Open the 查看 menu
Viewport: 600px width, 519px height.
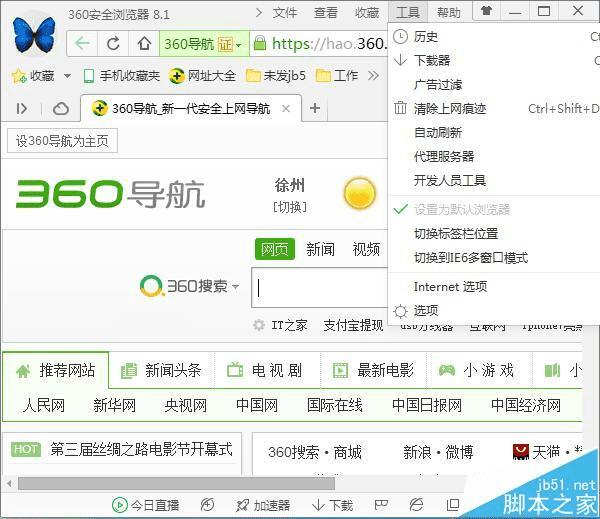(326, 13)
